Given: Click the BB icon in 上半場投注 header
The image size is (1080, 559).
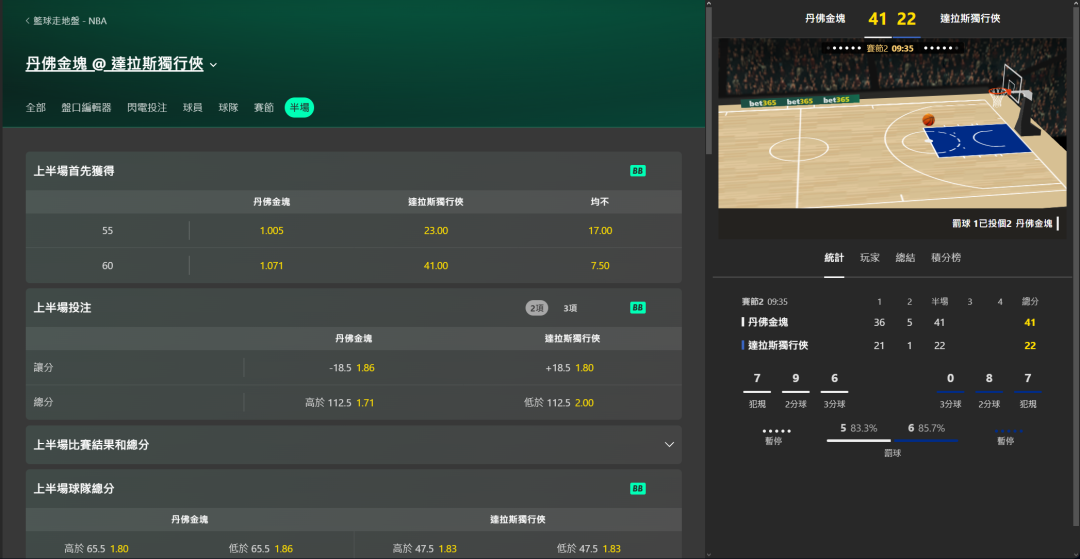Looking at the screenshot, I should click(637, 308).
